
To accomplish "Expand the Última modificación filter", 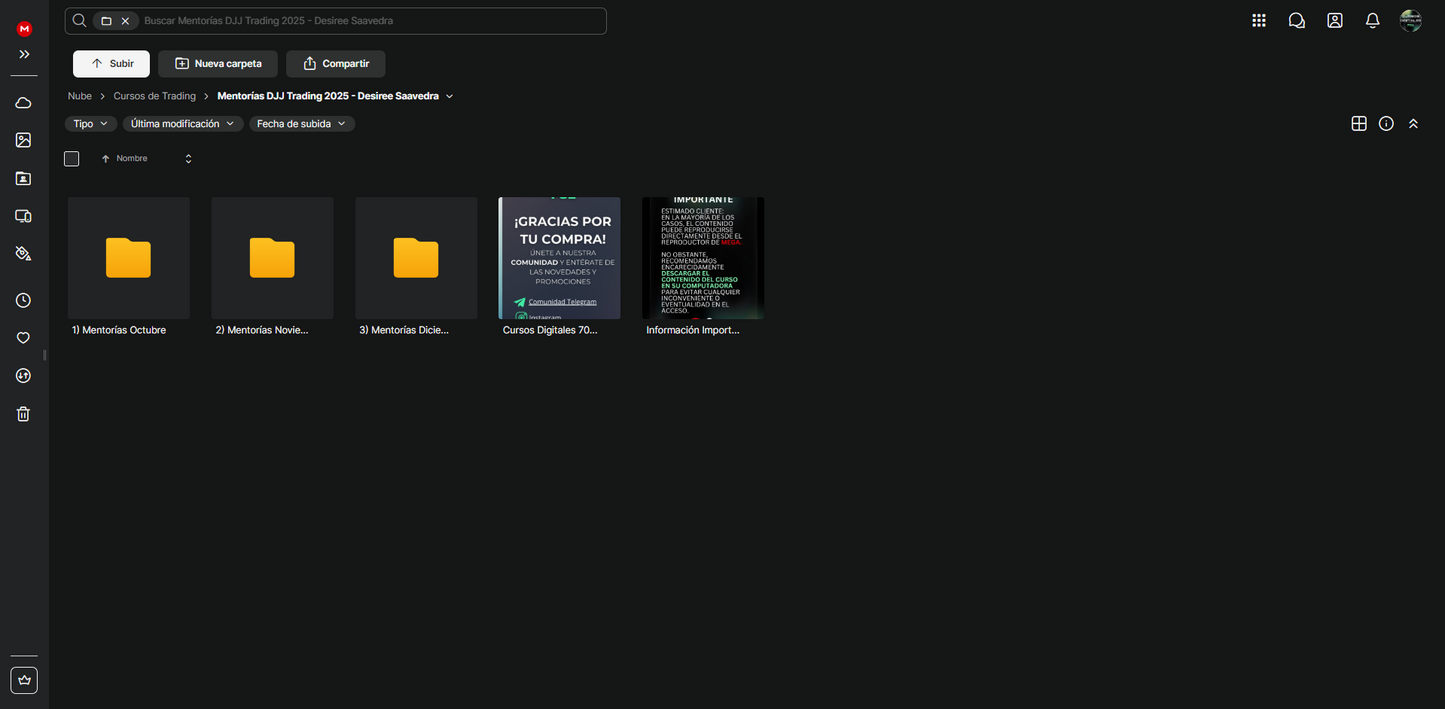I will point(183,124).
